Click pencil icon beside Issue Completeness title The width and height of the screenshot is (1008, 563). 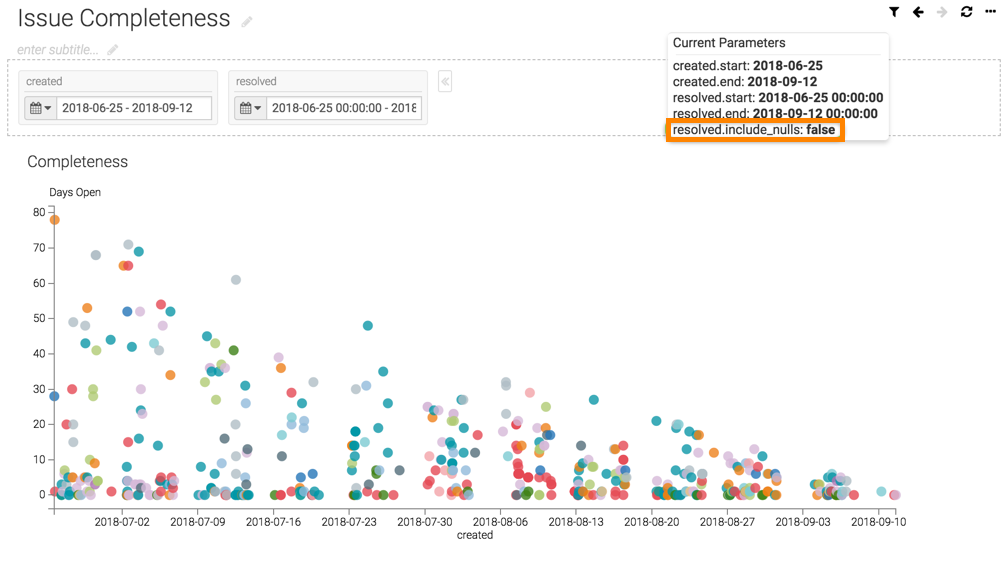pos(247,21)
